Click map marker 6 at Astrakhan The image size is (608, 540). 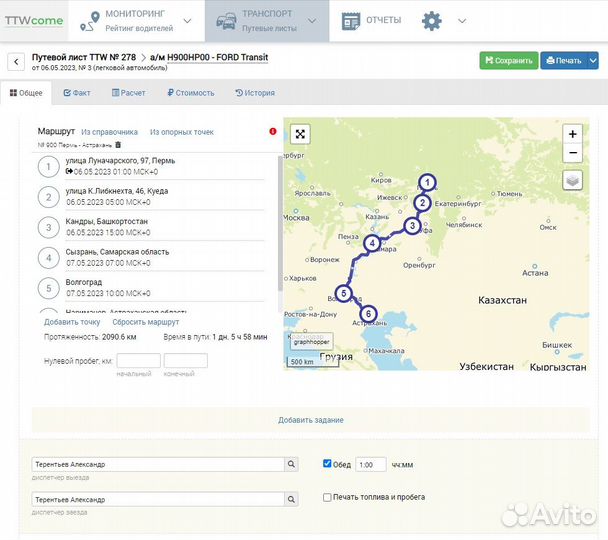368,314
